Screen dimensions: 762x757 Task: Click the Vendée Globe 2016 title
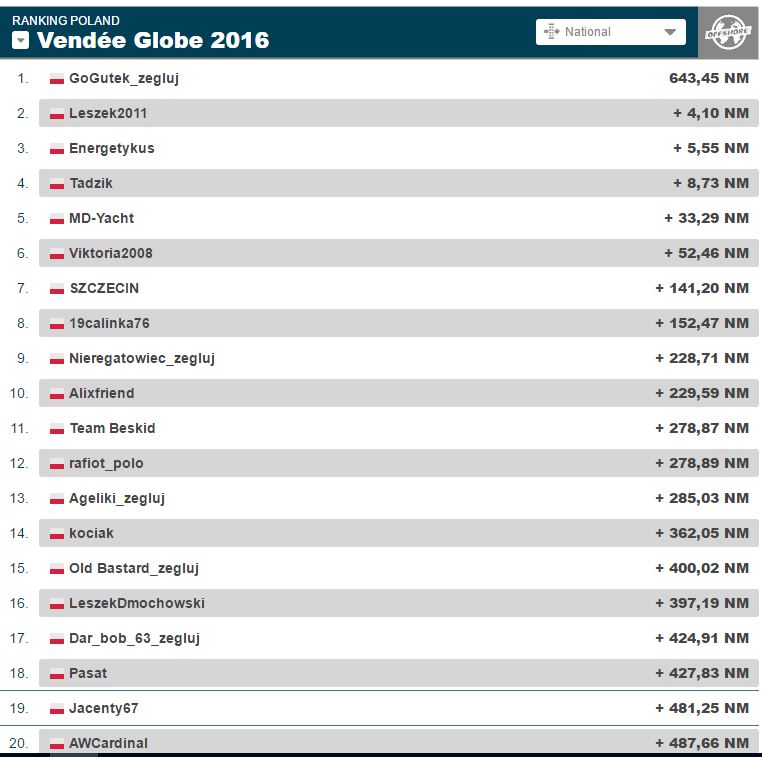click(x=153, y=40)
